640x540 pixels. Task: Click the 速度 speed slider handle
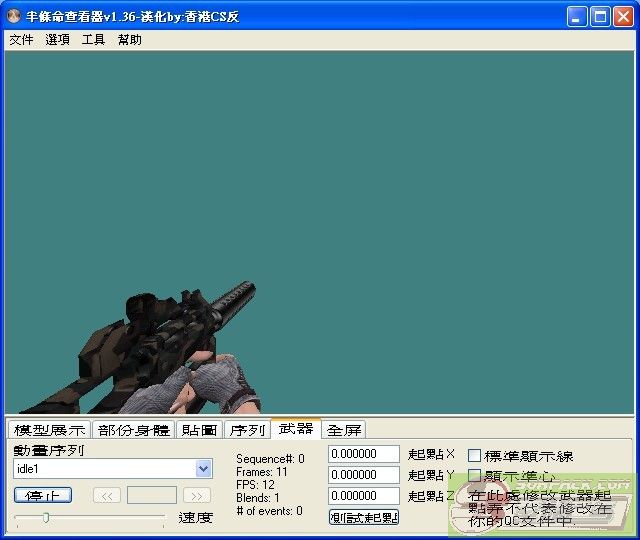click(46, 518)
